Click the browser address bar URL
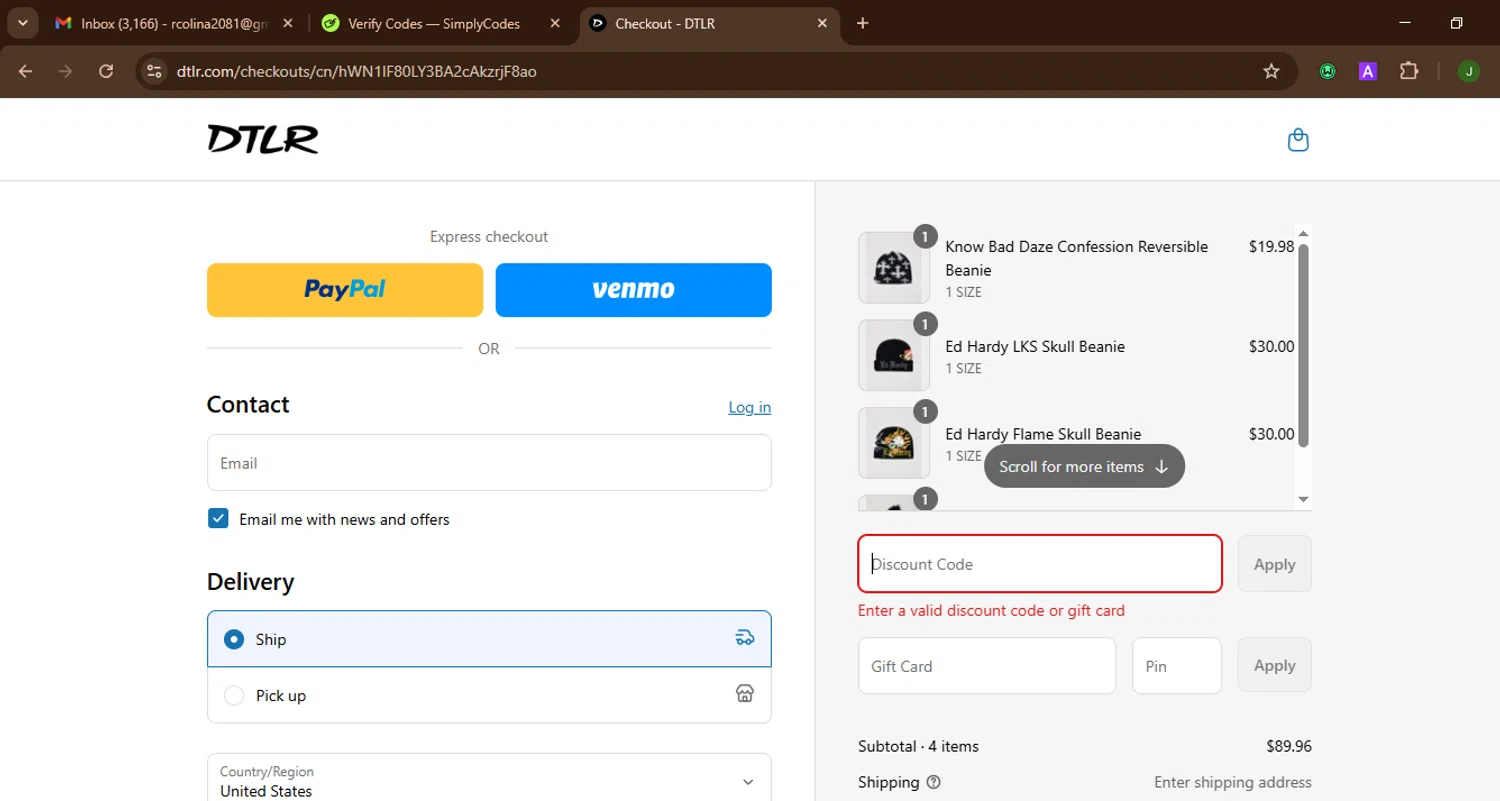 (x=357, y=71)
